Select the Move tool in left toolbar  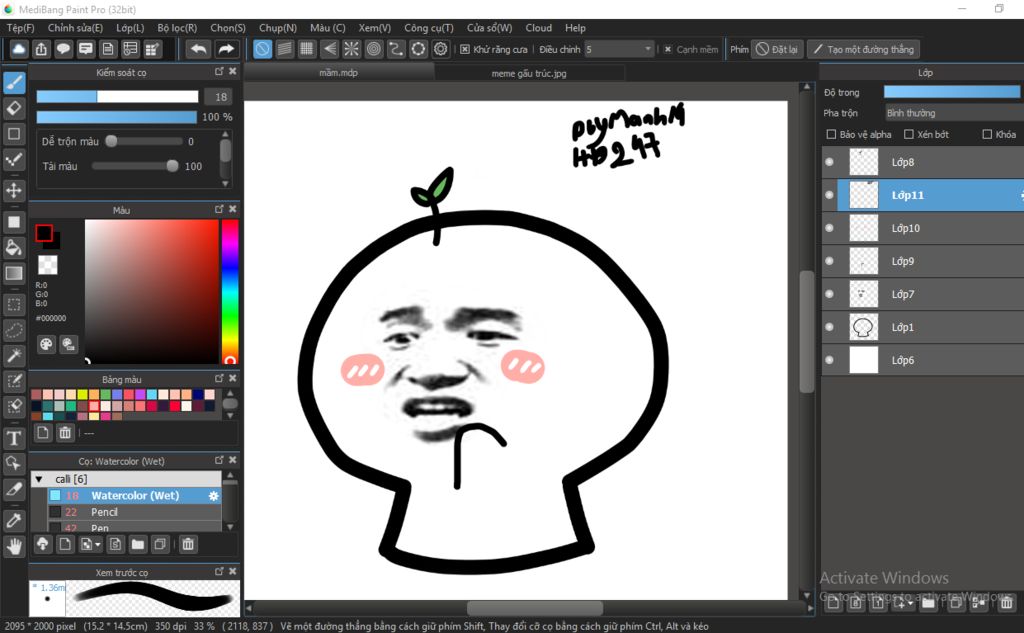(x=14, y=190)
